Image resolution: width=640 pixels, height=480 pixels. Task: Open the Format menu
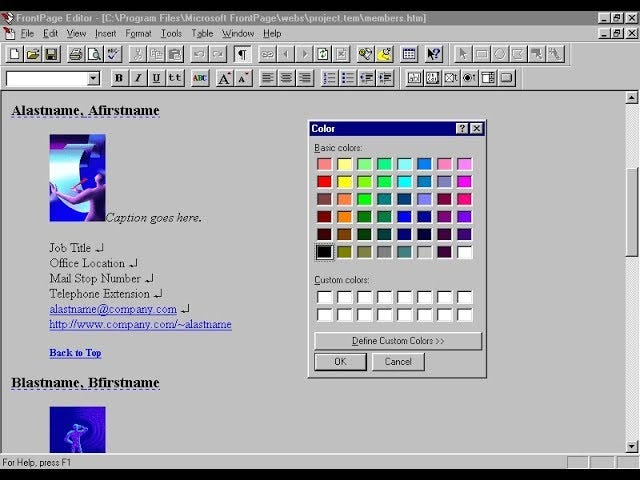click(x=138, y=33)
